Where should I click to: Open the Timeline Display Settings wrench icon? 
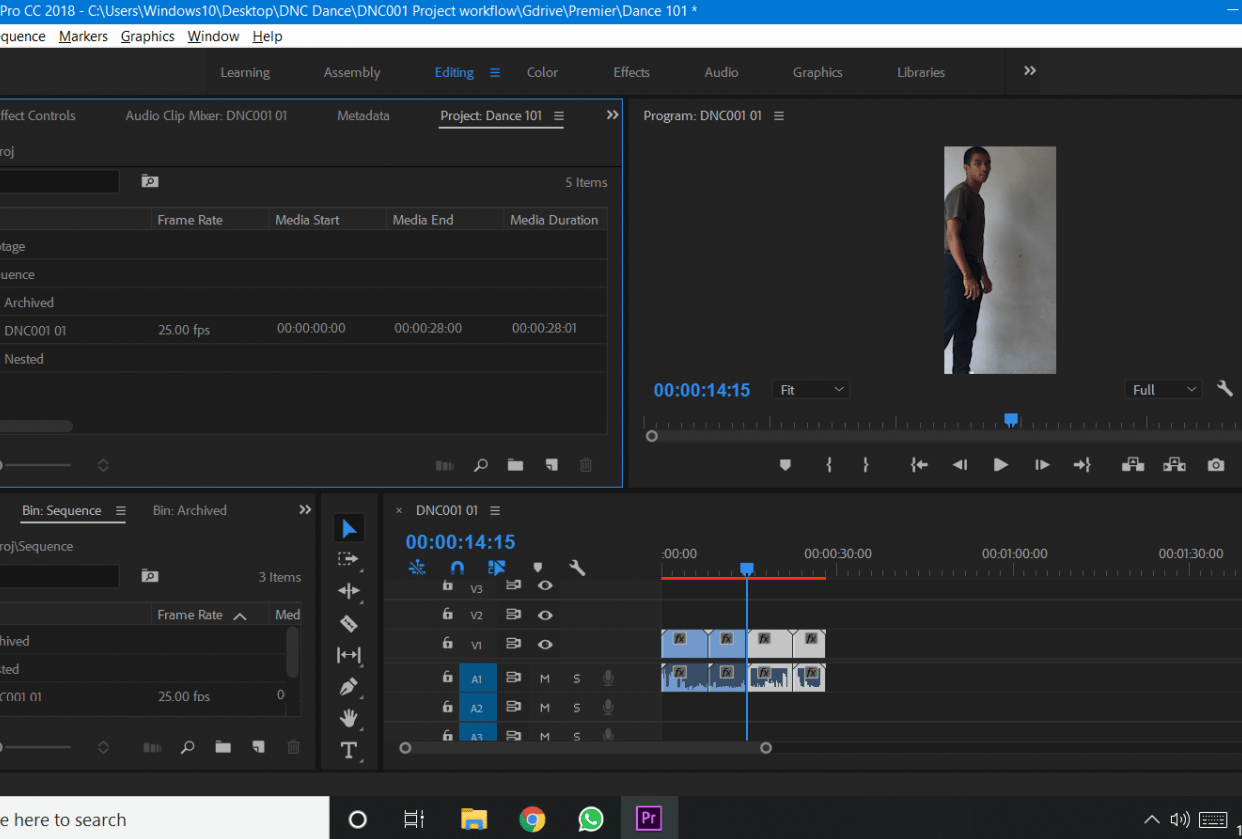577,567
